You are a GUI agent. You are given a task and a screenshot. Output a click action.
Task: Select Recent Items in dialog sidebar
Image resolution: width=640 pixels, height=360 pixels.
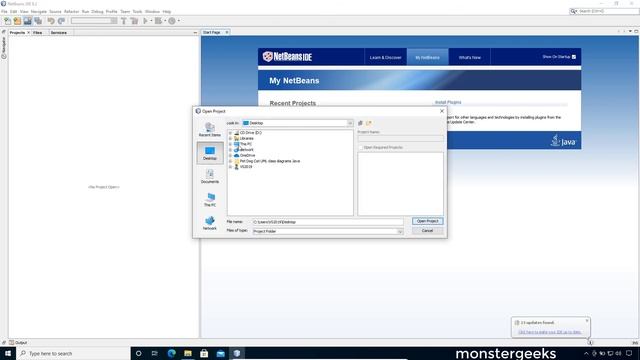click(x=210, y=130)
